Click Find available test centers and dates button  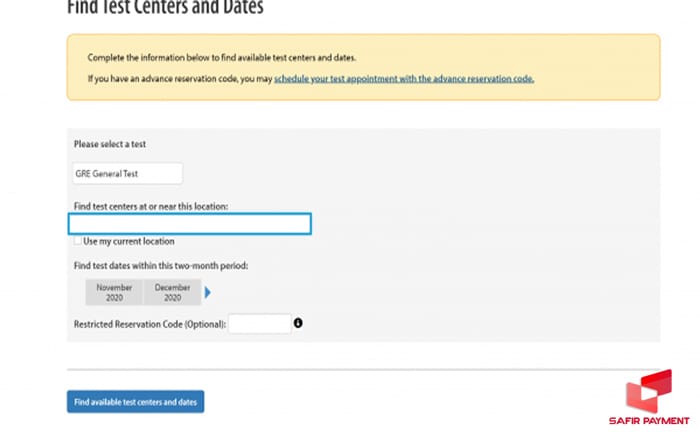tap(135, 402)
